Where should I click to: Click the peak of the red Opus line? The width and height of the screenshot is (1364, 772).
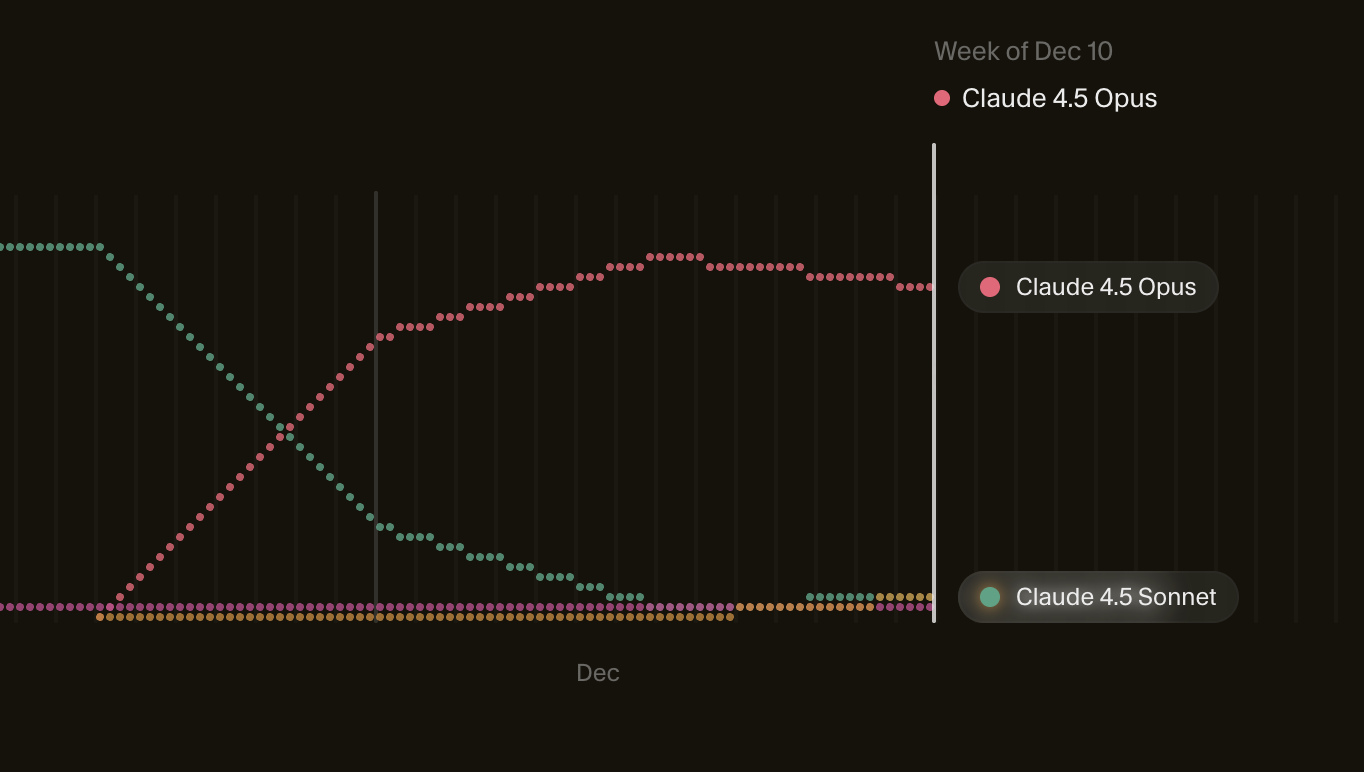675,257
